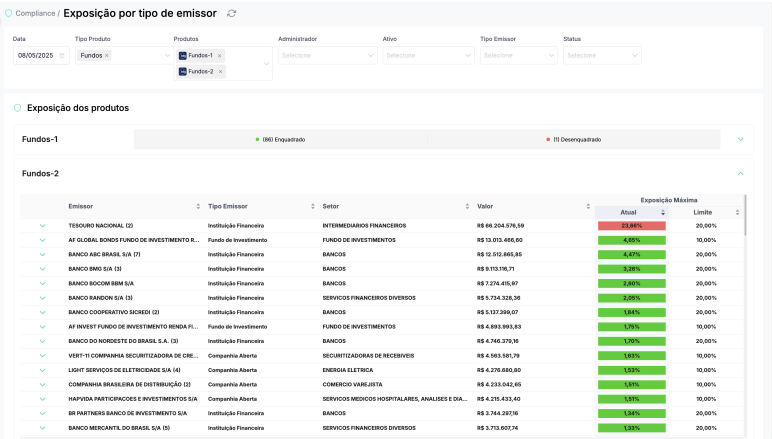Expand the VERT-11 COMPANHIA SECURITIZADORA row
Screen dimensions: 772x439
click(x=42, y=356)
